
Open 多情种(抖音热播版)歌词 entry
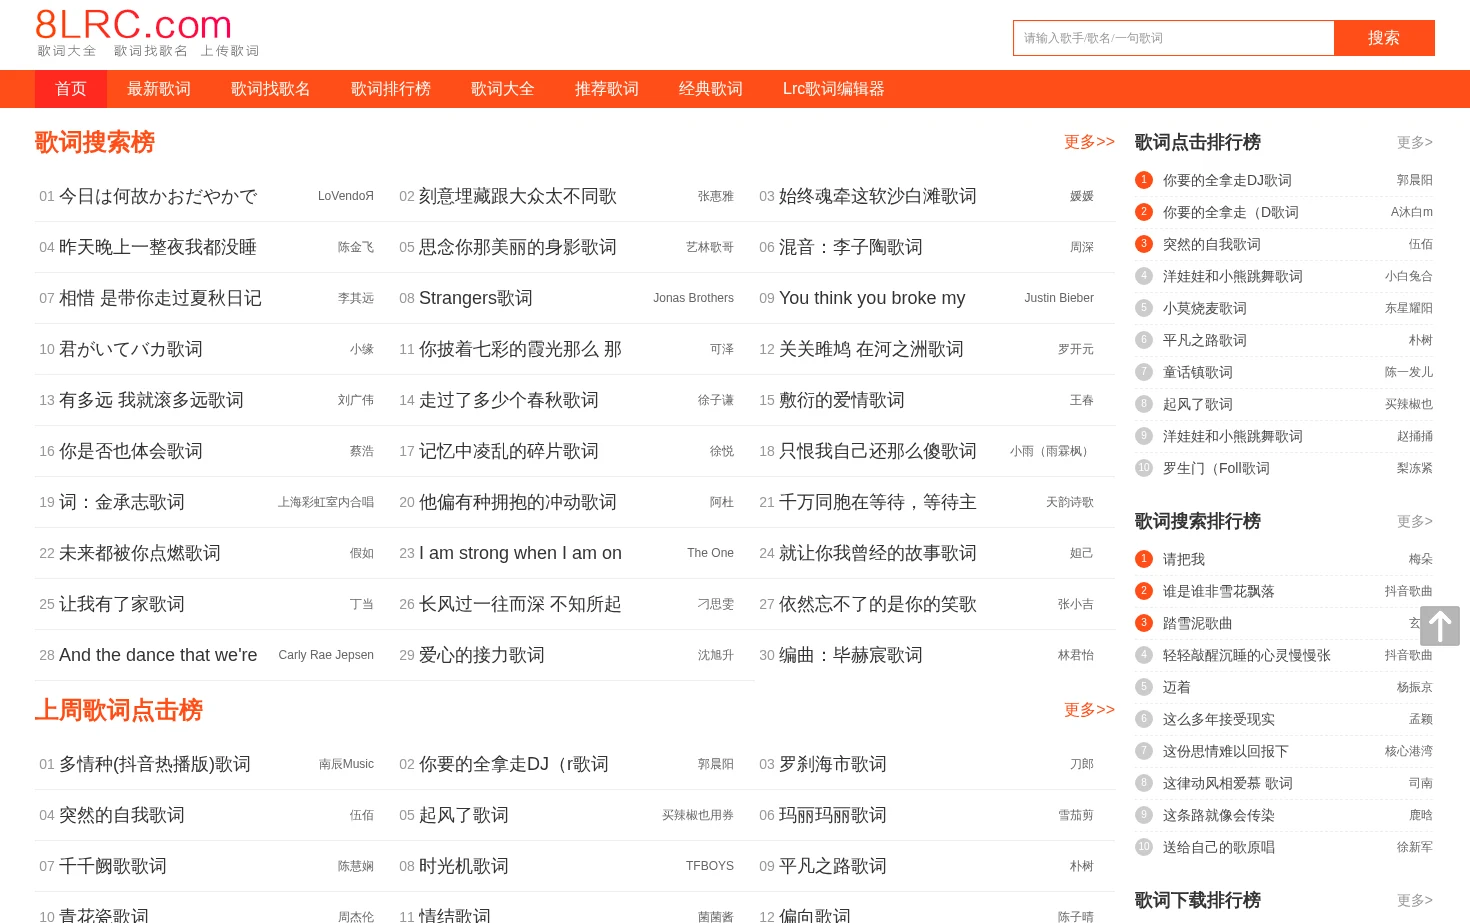[155, 764]
